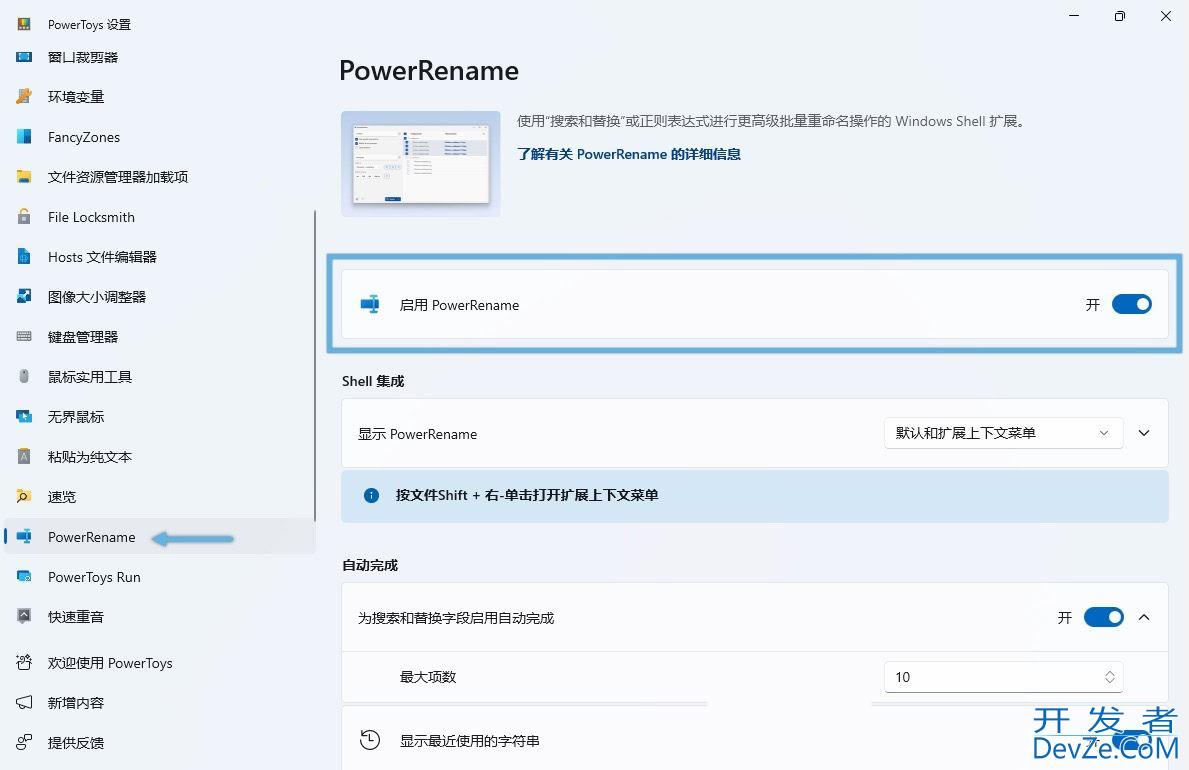This screenshot has height=770, width=1189.
Task: Click the 显示 PowerRename label
Action: 418,434
